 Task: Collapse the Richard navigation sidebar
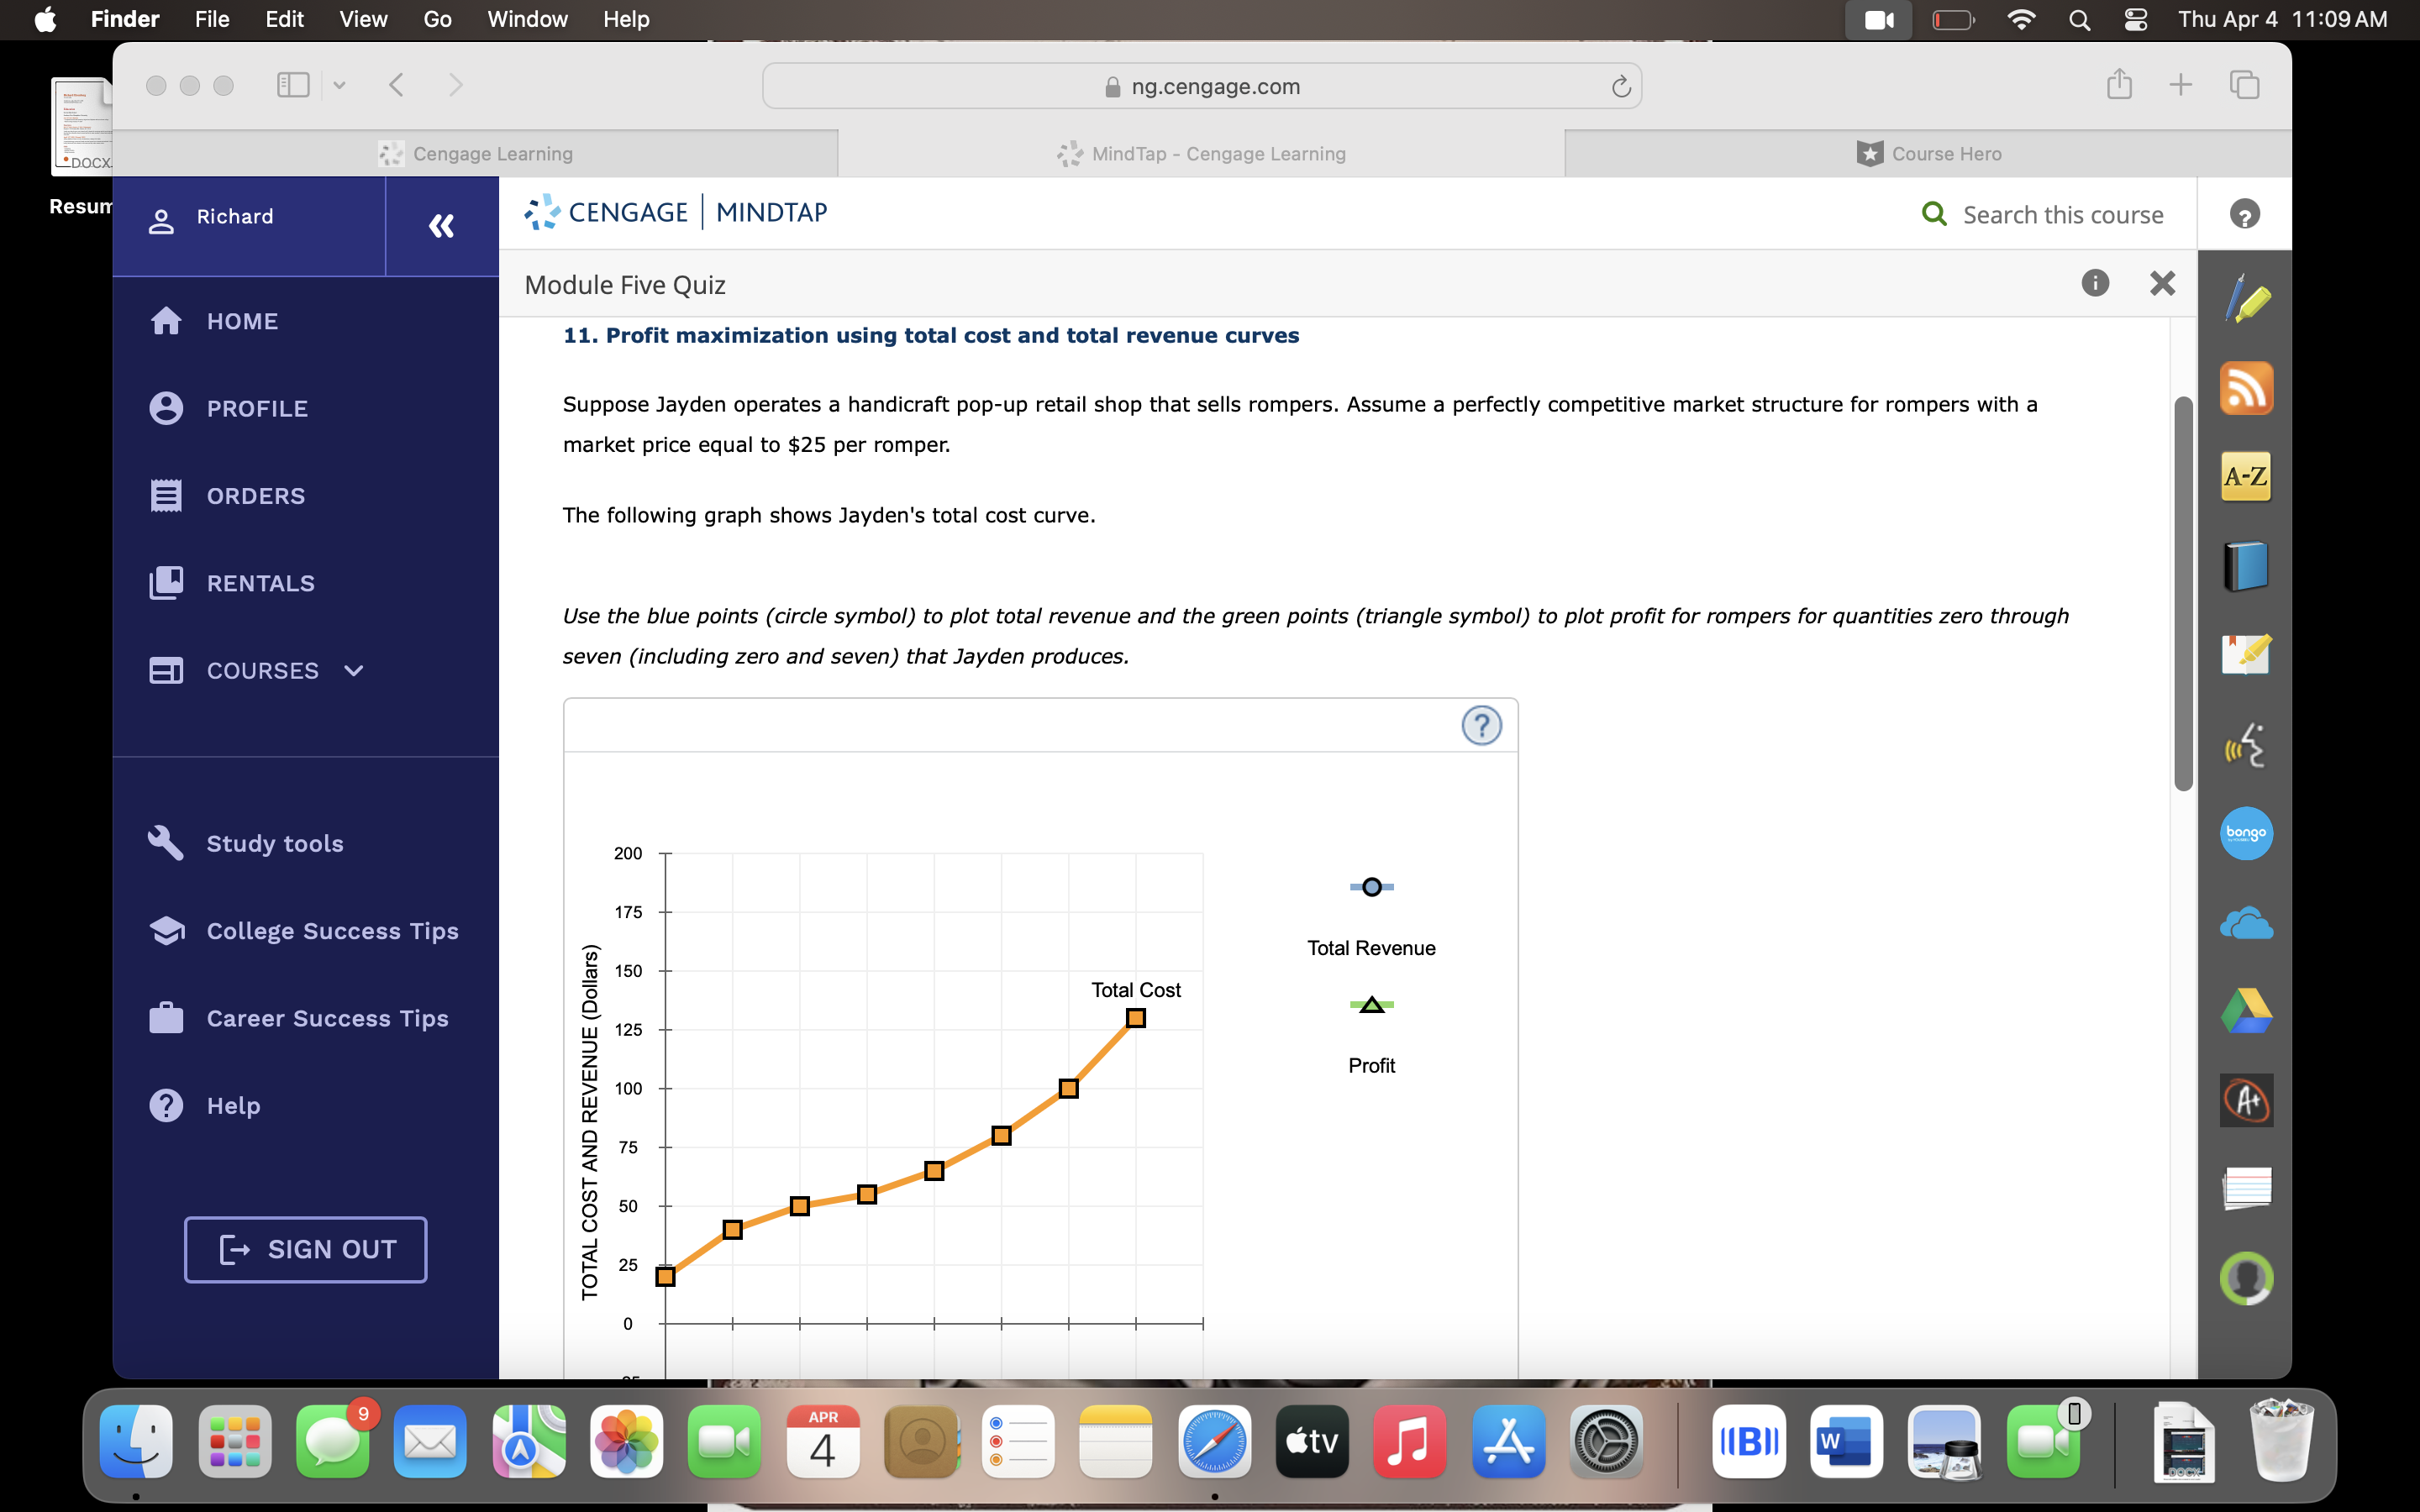(x=441, y=225)
